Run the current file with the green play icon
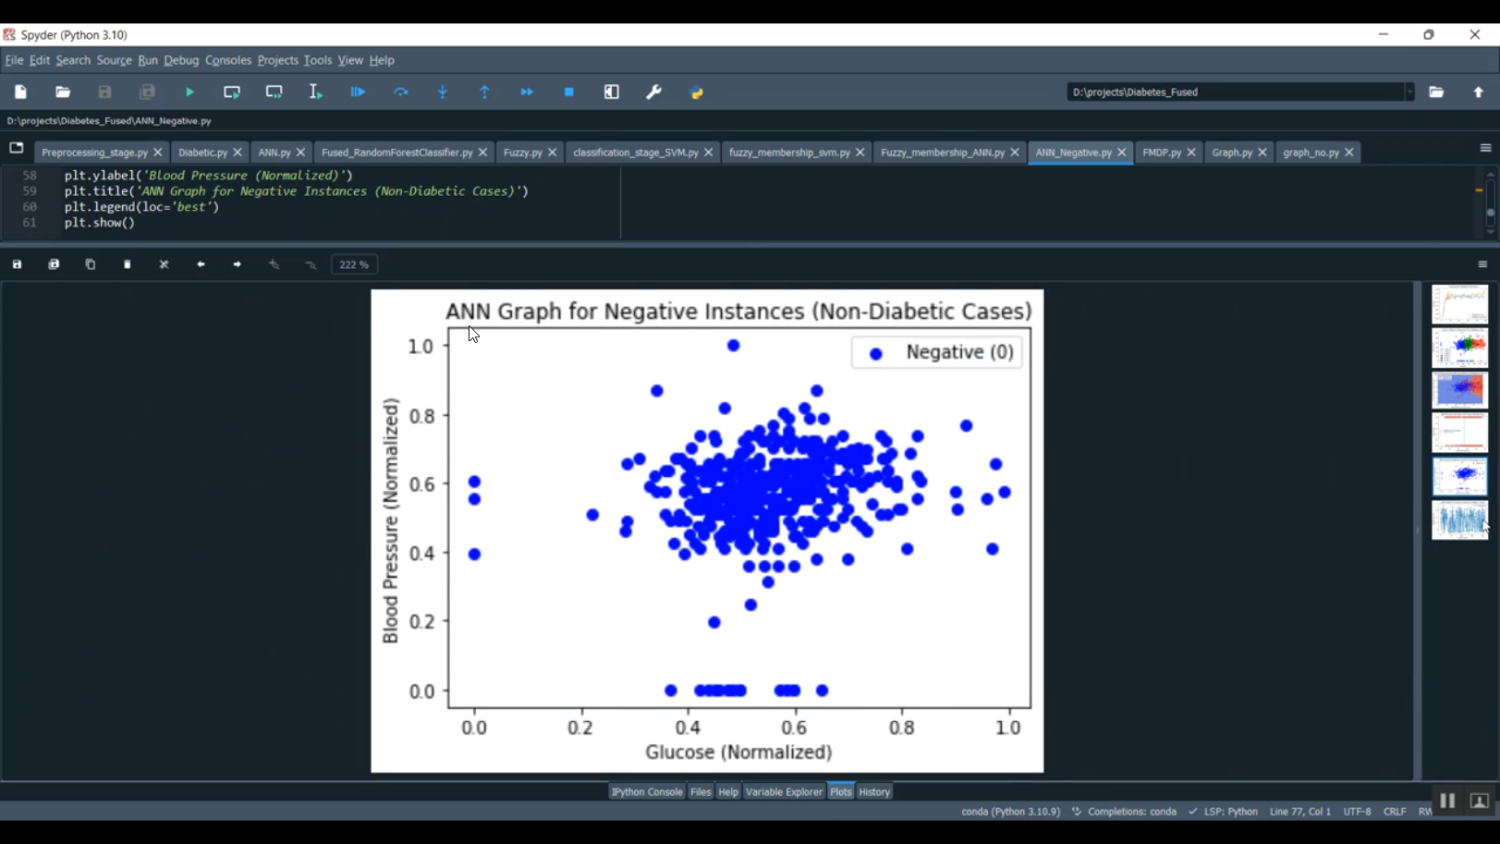Viewport: 1500px width, 844px height. [190, 92]
